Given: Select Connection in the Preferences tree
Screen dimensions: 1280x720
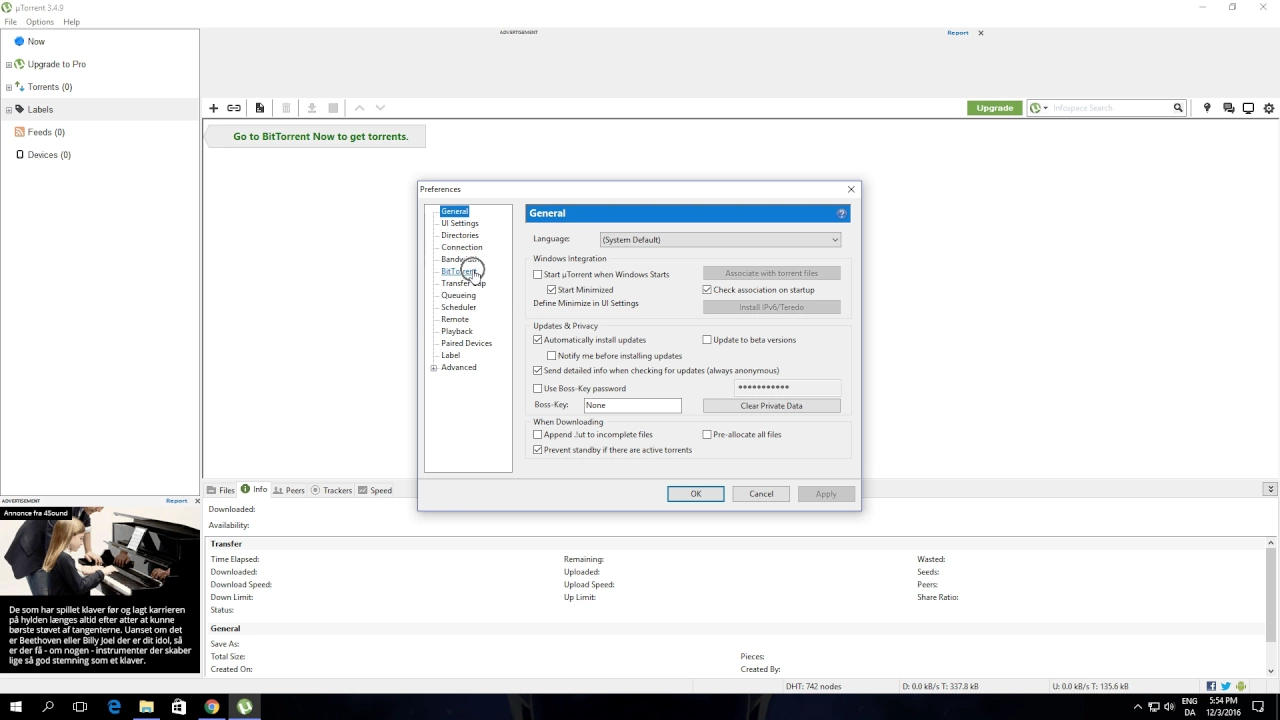Looking at the screenshot, I should tap(462, 247).
